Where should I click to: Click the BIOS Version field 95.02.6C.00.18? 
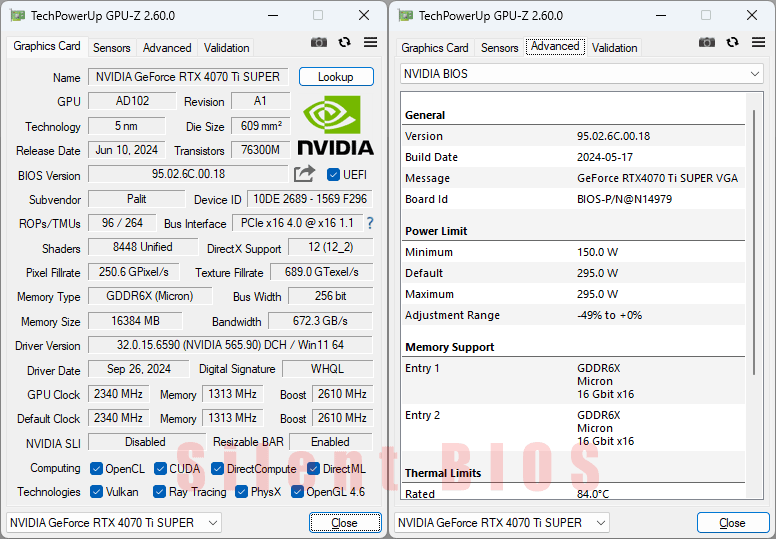pos(189,174)
